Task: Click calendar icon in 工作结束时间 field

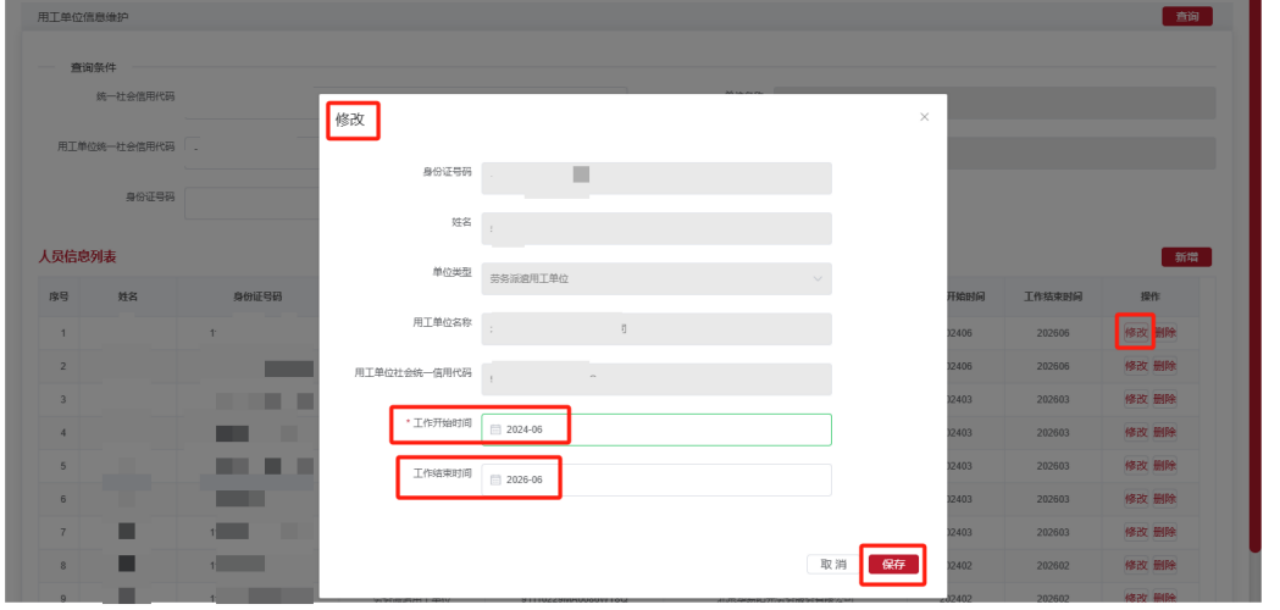Action: coord(495,480)
